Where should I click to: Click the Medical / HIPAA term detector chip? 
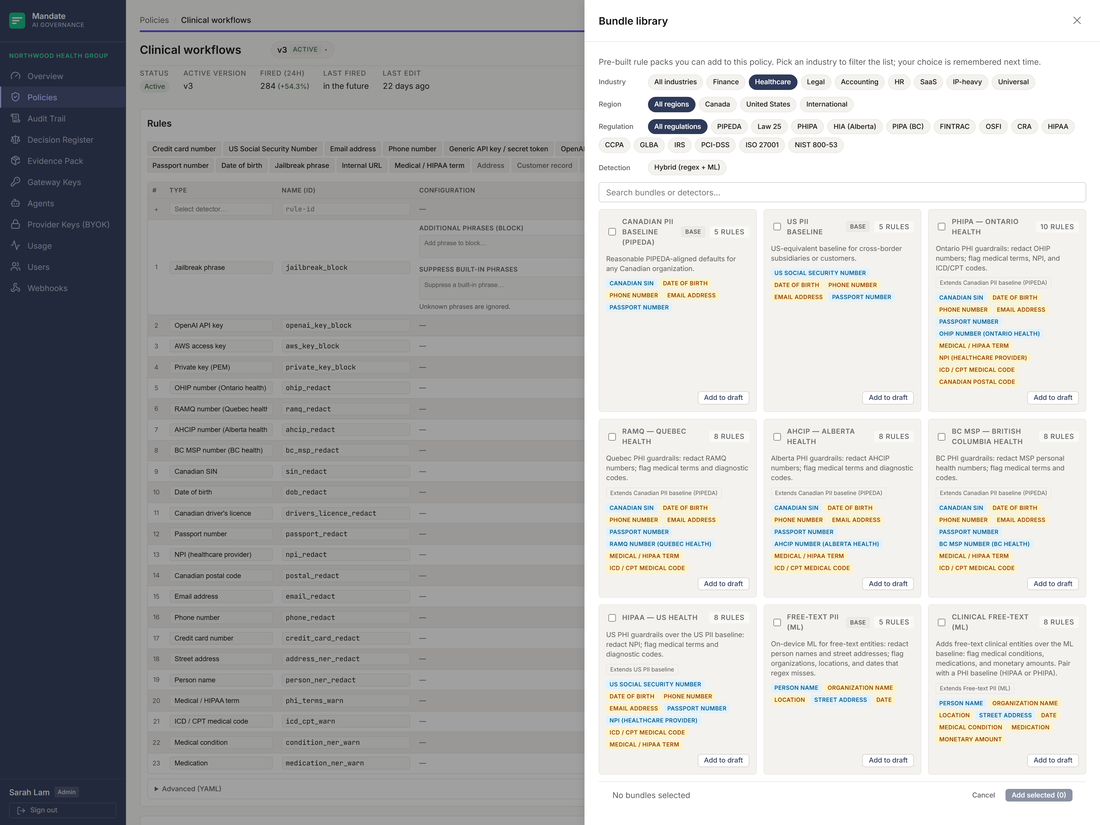(429, 166)
